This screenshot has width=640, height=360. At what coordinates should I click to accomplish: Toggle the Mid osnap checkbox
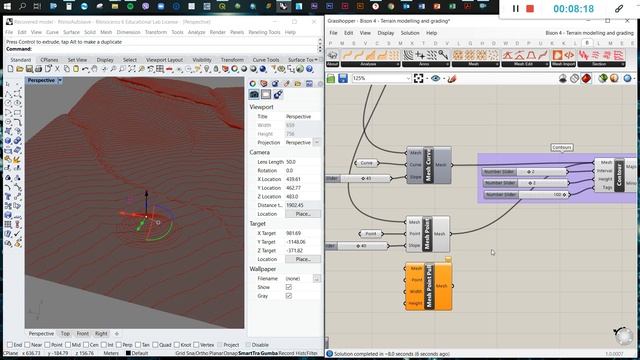(68, 345)
